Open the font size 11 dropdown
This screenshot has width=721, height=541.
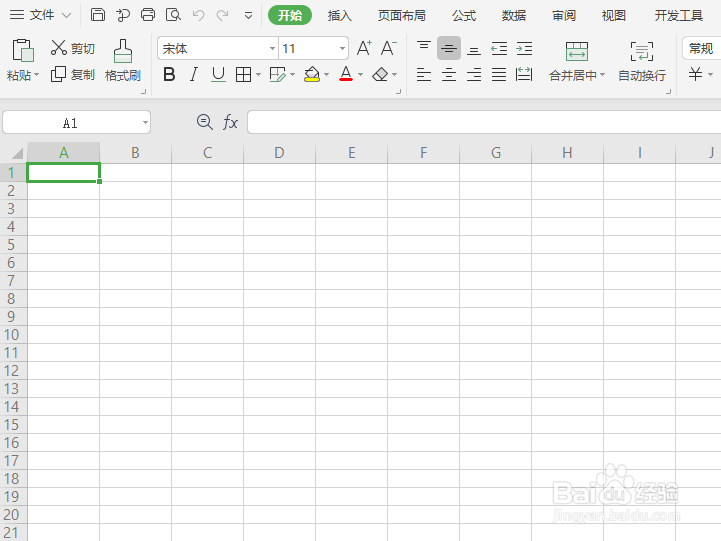(x=342, y=48)
